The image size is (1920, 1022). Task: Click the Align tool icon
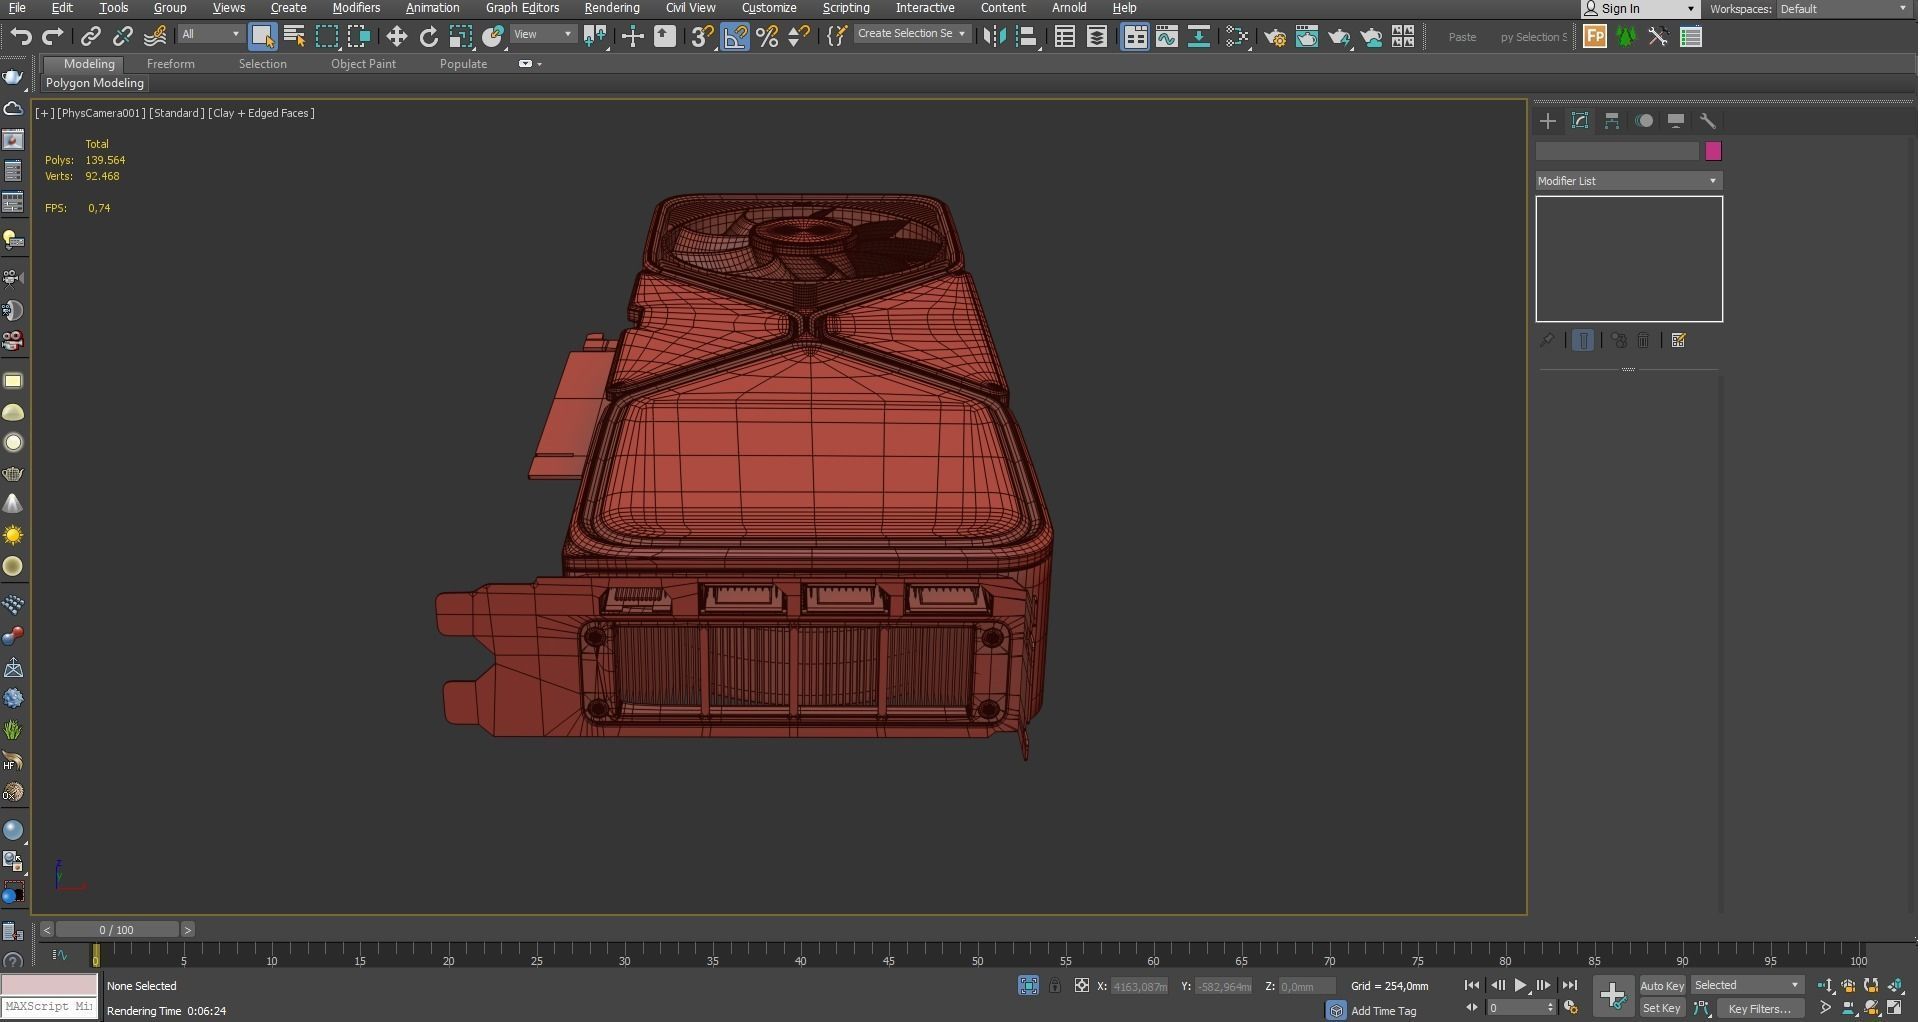click(1027, 37)
